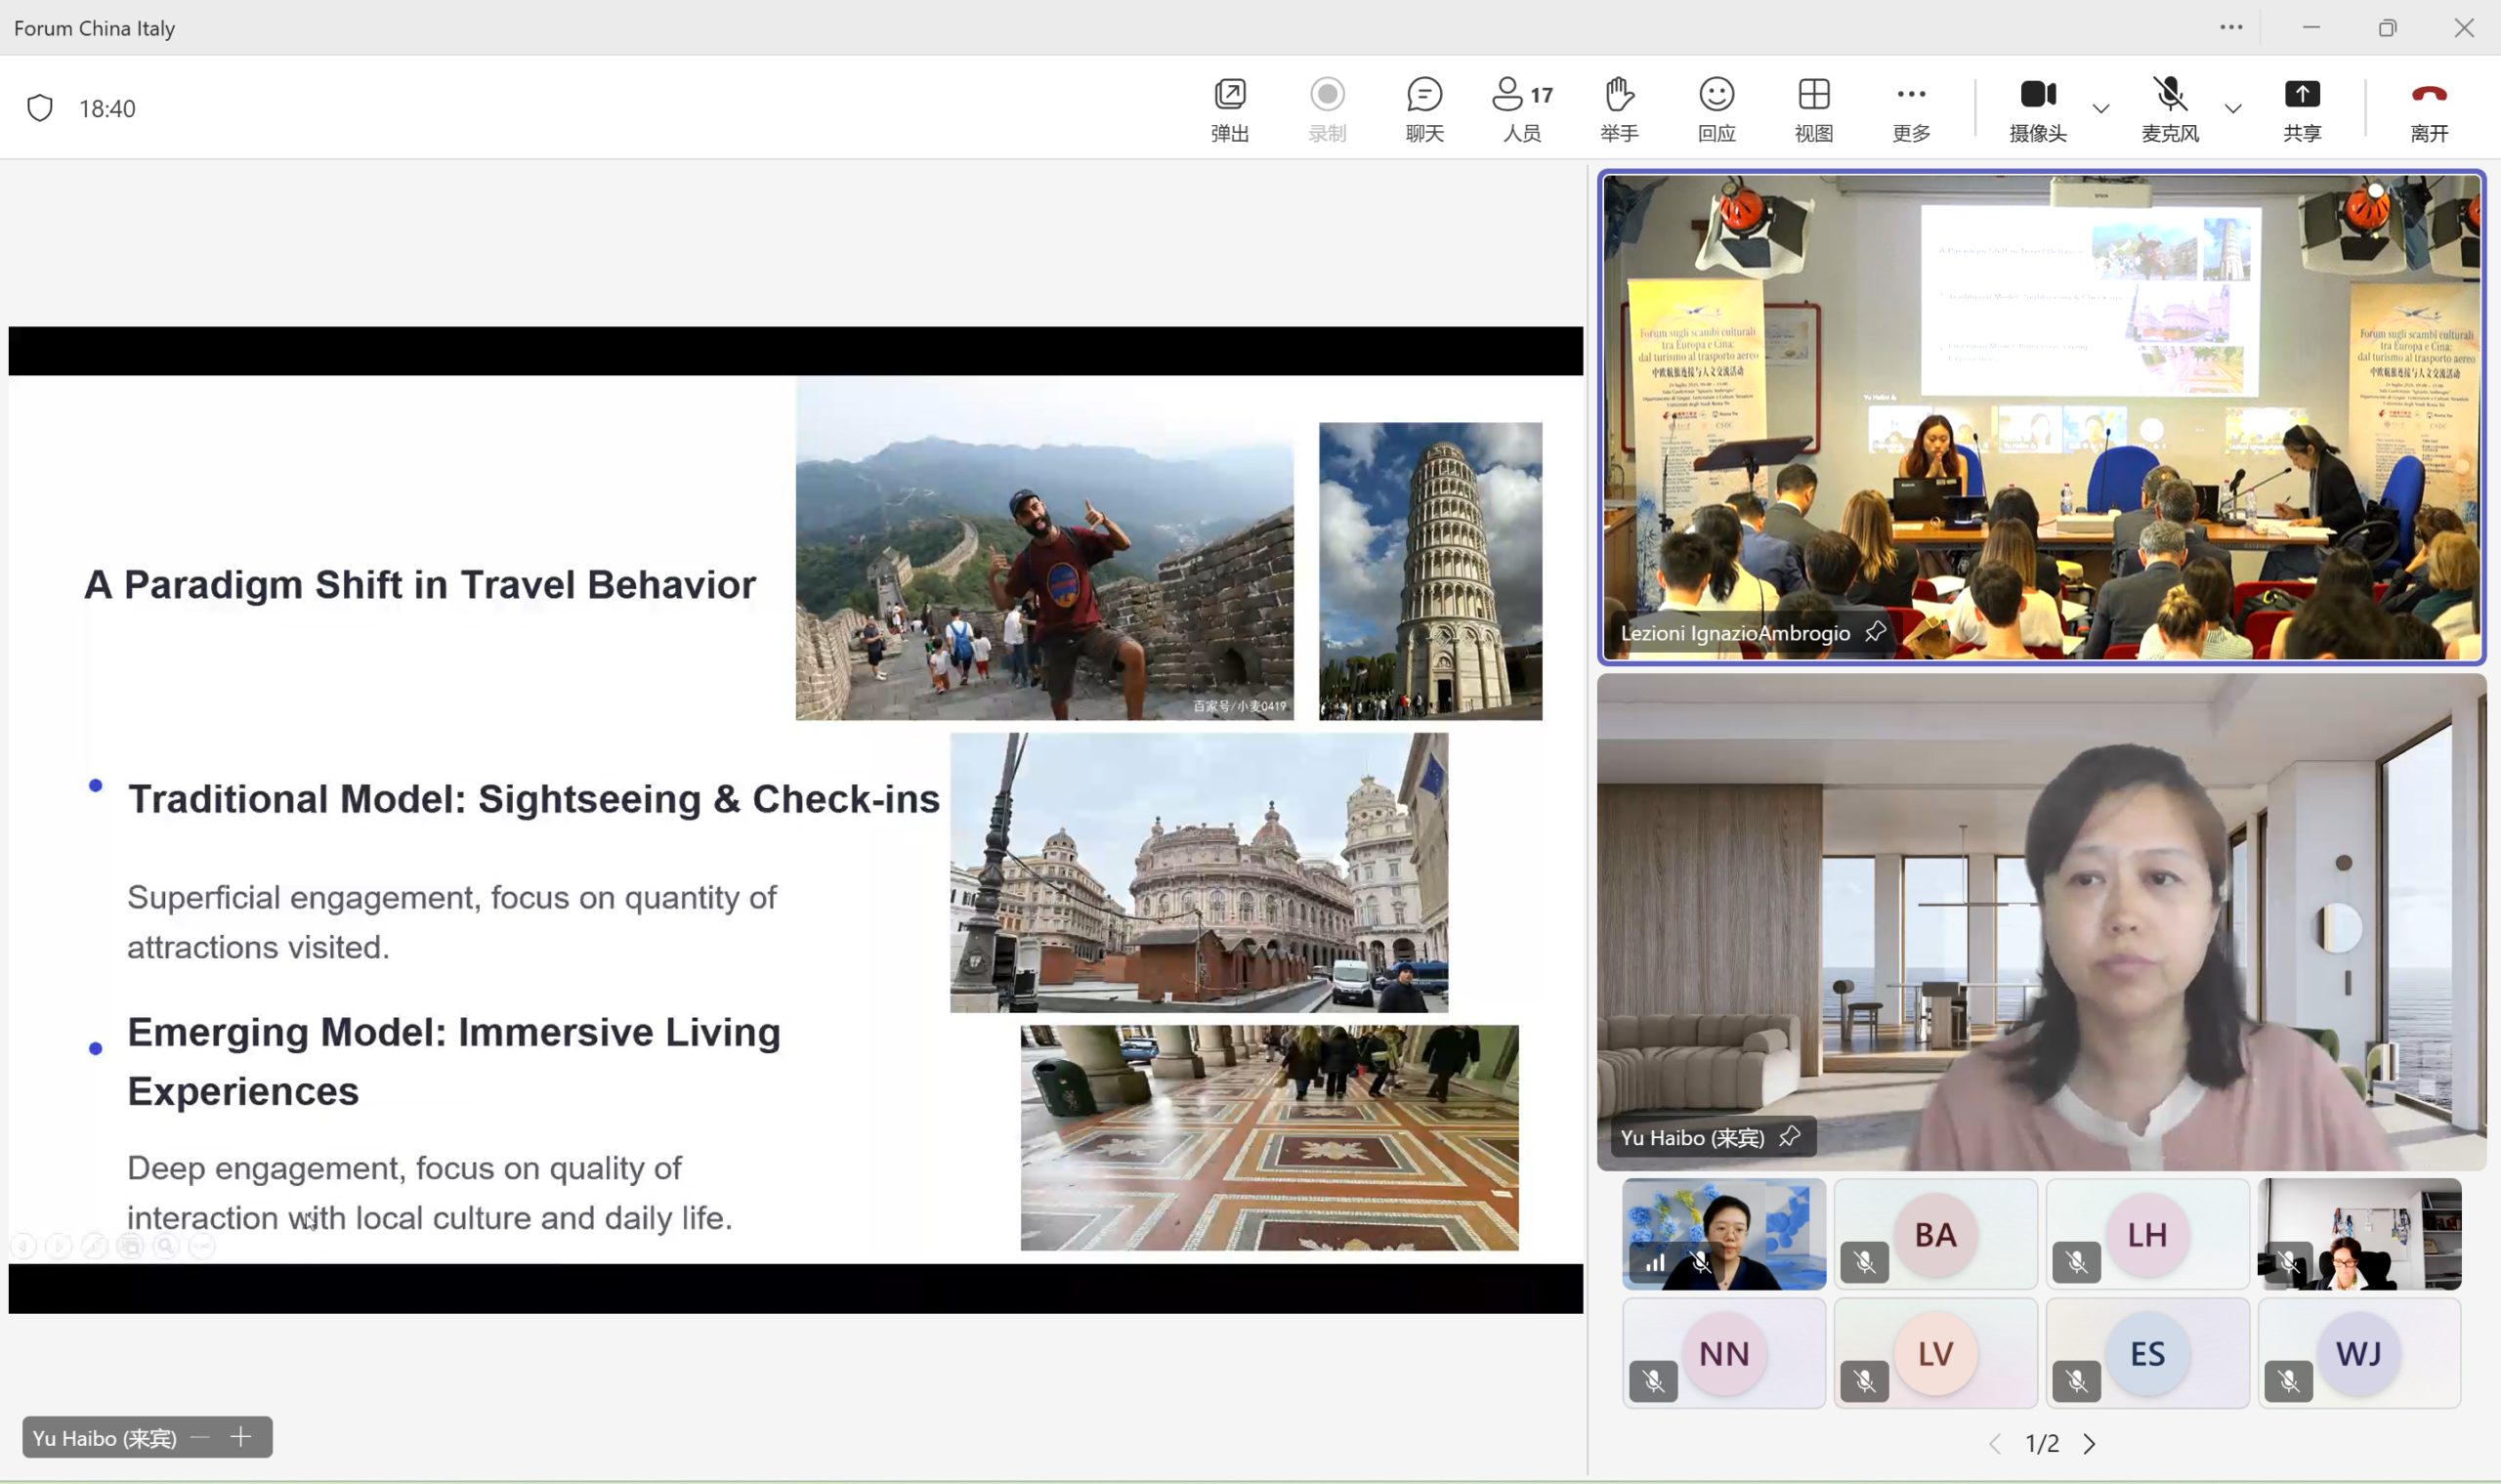Click the faint magnifier icon on the slide
The image size is (2501, 1484).
pyautogui.click(x=166, y=1246)
